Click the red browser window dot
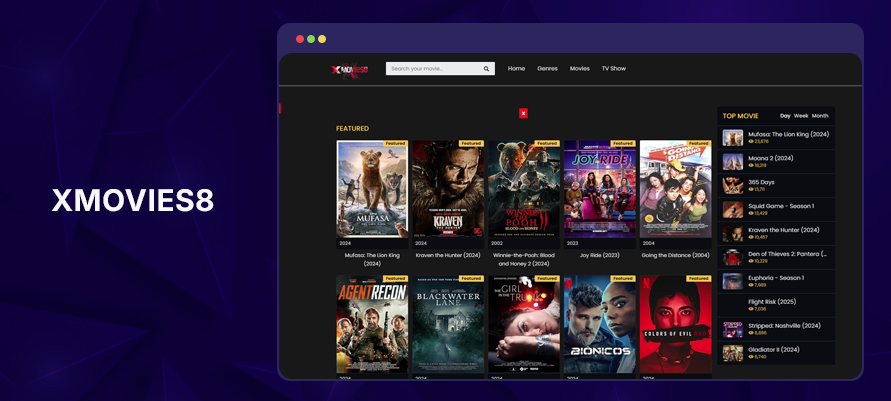Image resolution: width=891 pixels, height=401 pixels. tap(300, 39)
